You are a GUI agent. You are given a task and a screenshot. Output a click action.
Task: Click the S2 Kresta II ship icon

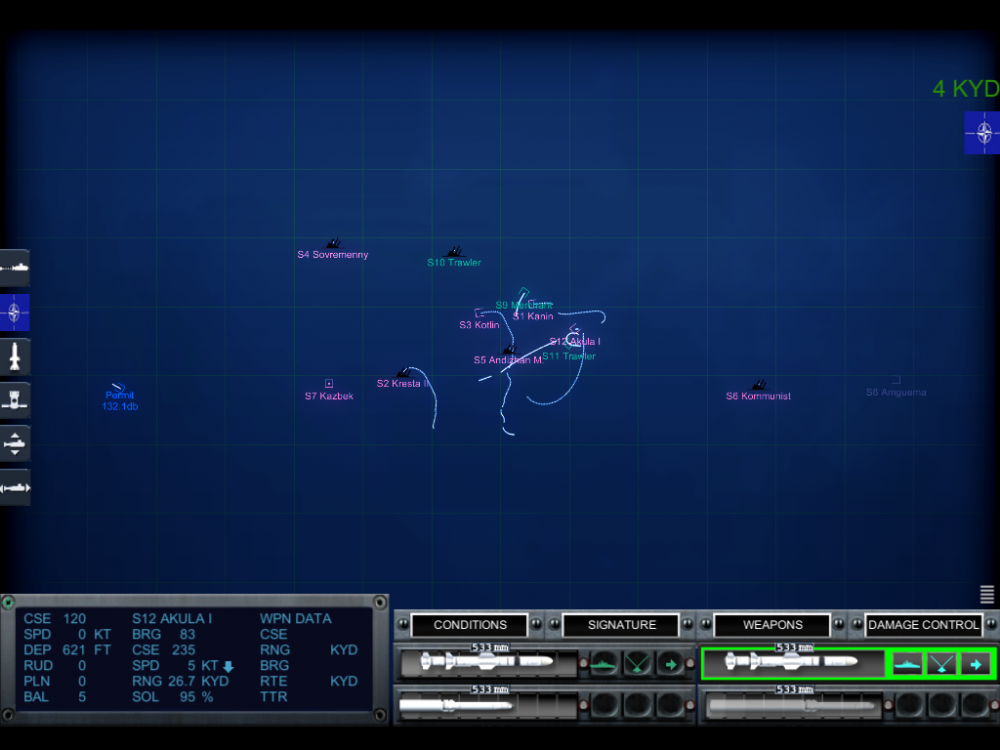[404, 372]
